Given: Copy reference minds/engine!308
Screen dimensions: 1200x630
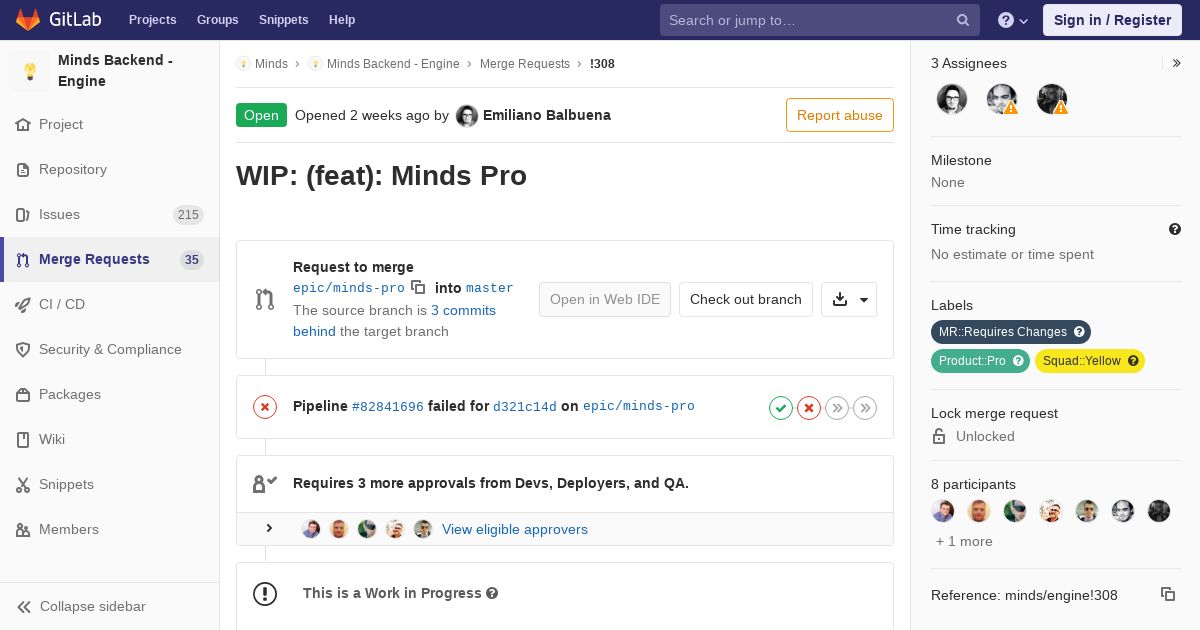Looking at the screenshot, I should 1168,594.
